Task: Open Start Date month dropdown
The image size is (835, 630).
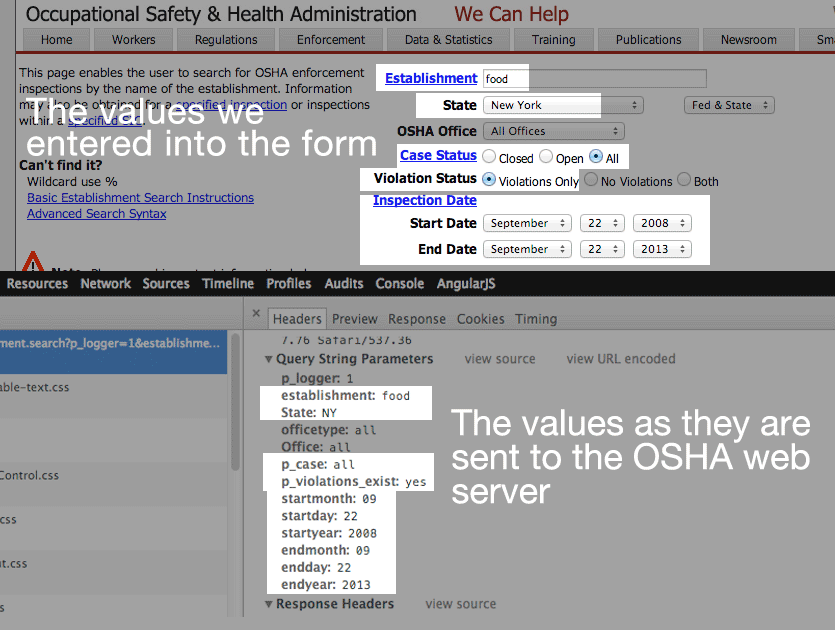Action: coord(527,223)
